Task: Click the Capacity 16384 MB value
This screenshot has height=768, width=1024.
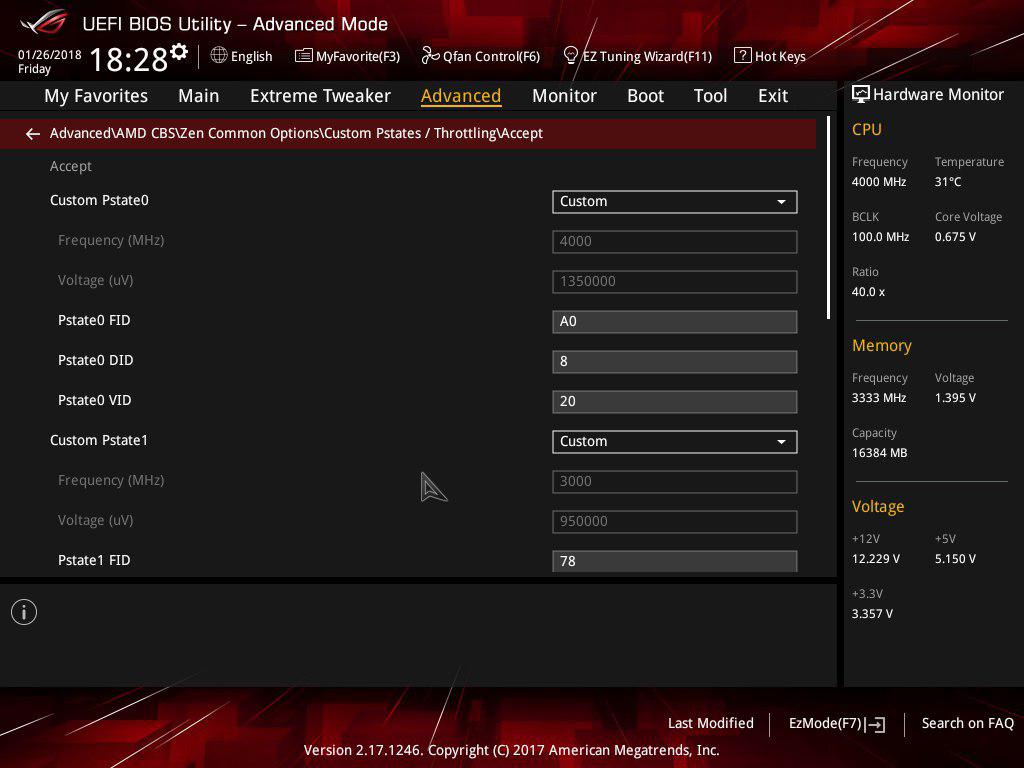Action: tap(880, 453)
